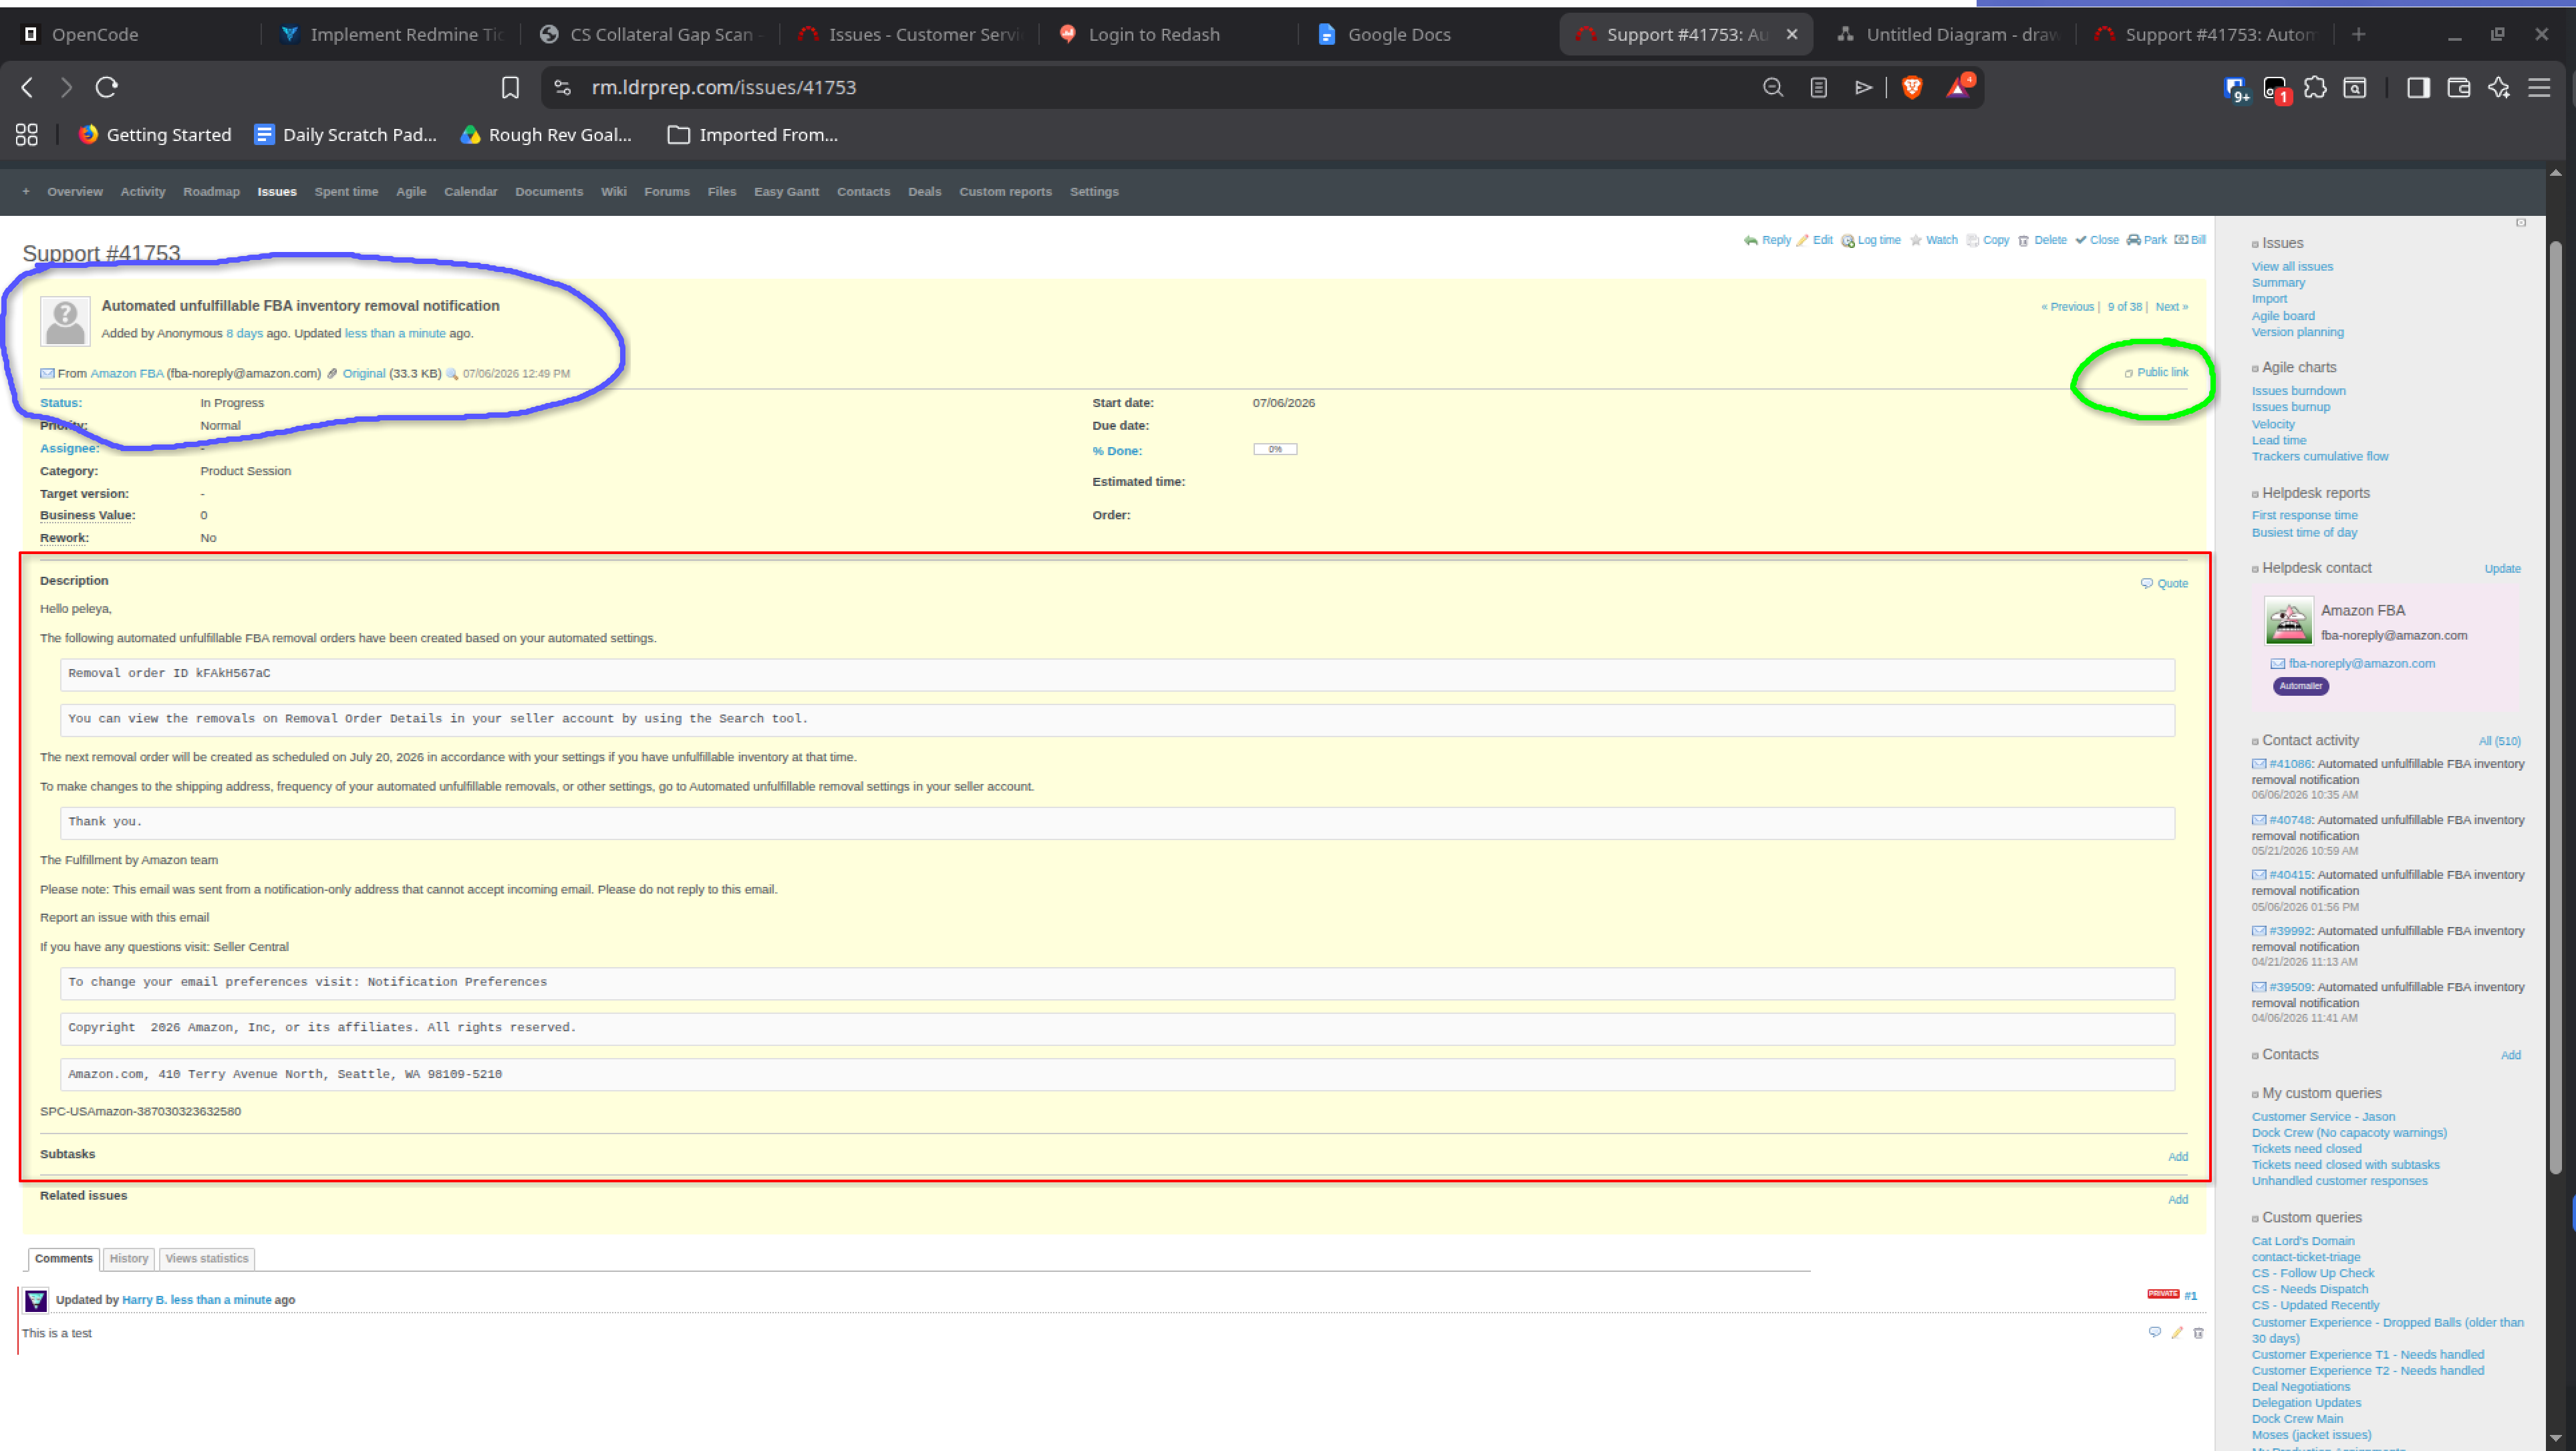This screenshot has height=1451, width=2576.
Task: Click the Edit pencil action
Action: tap(1814, 240)
